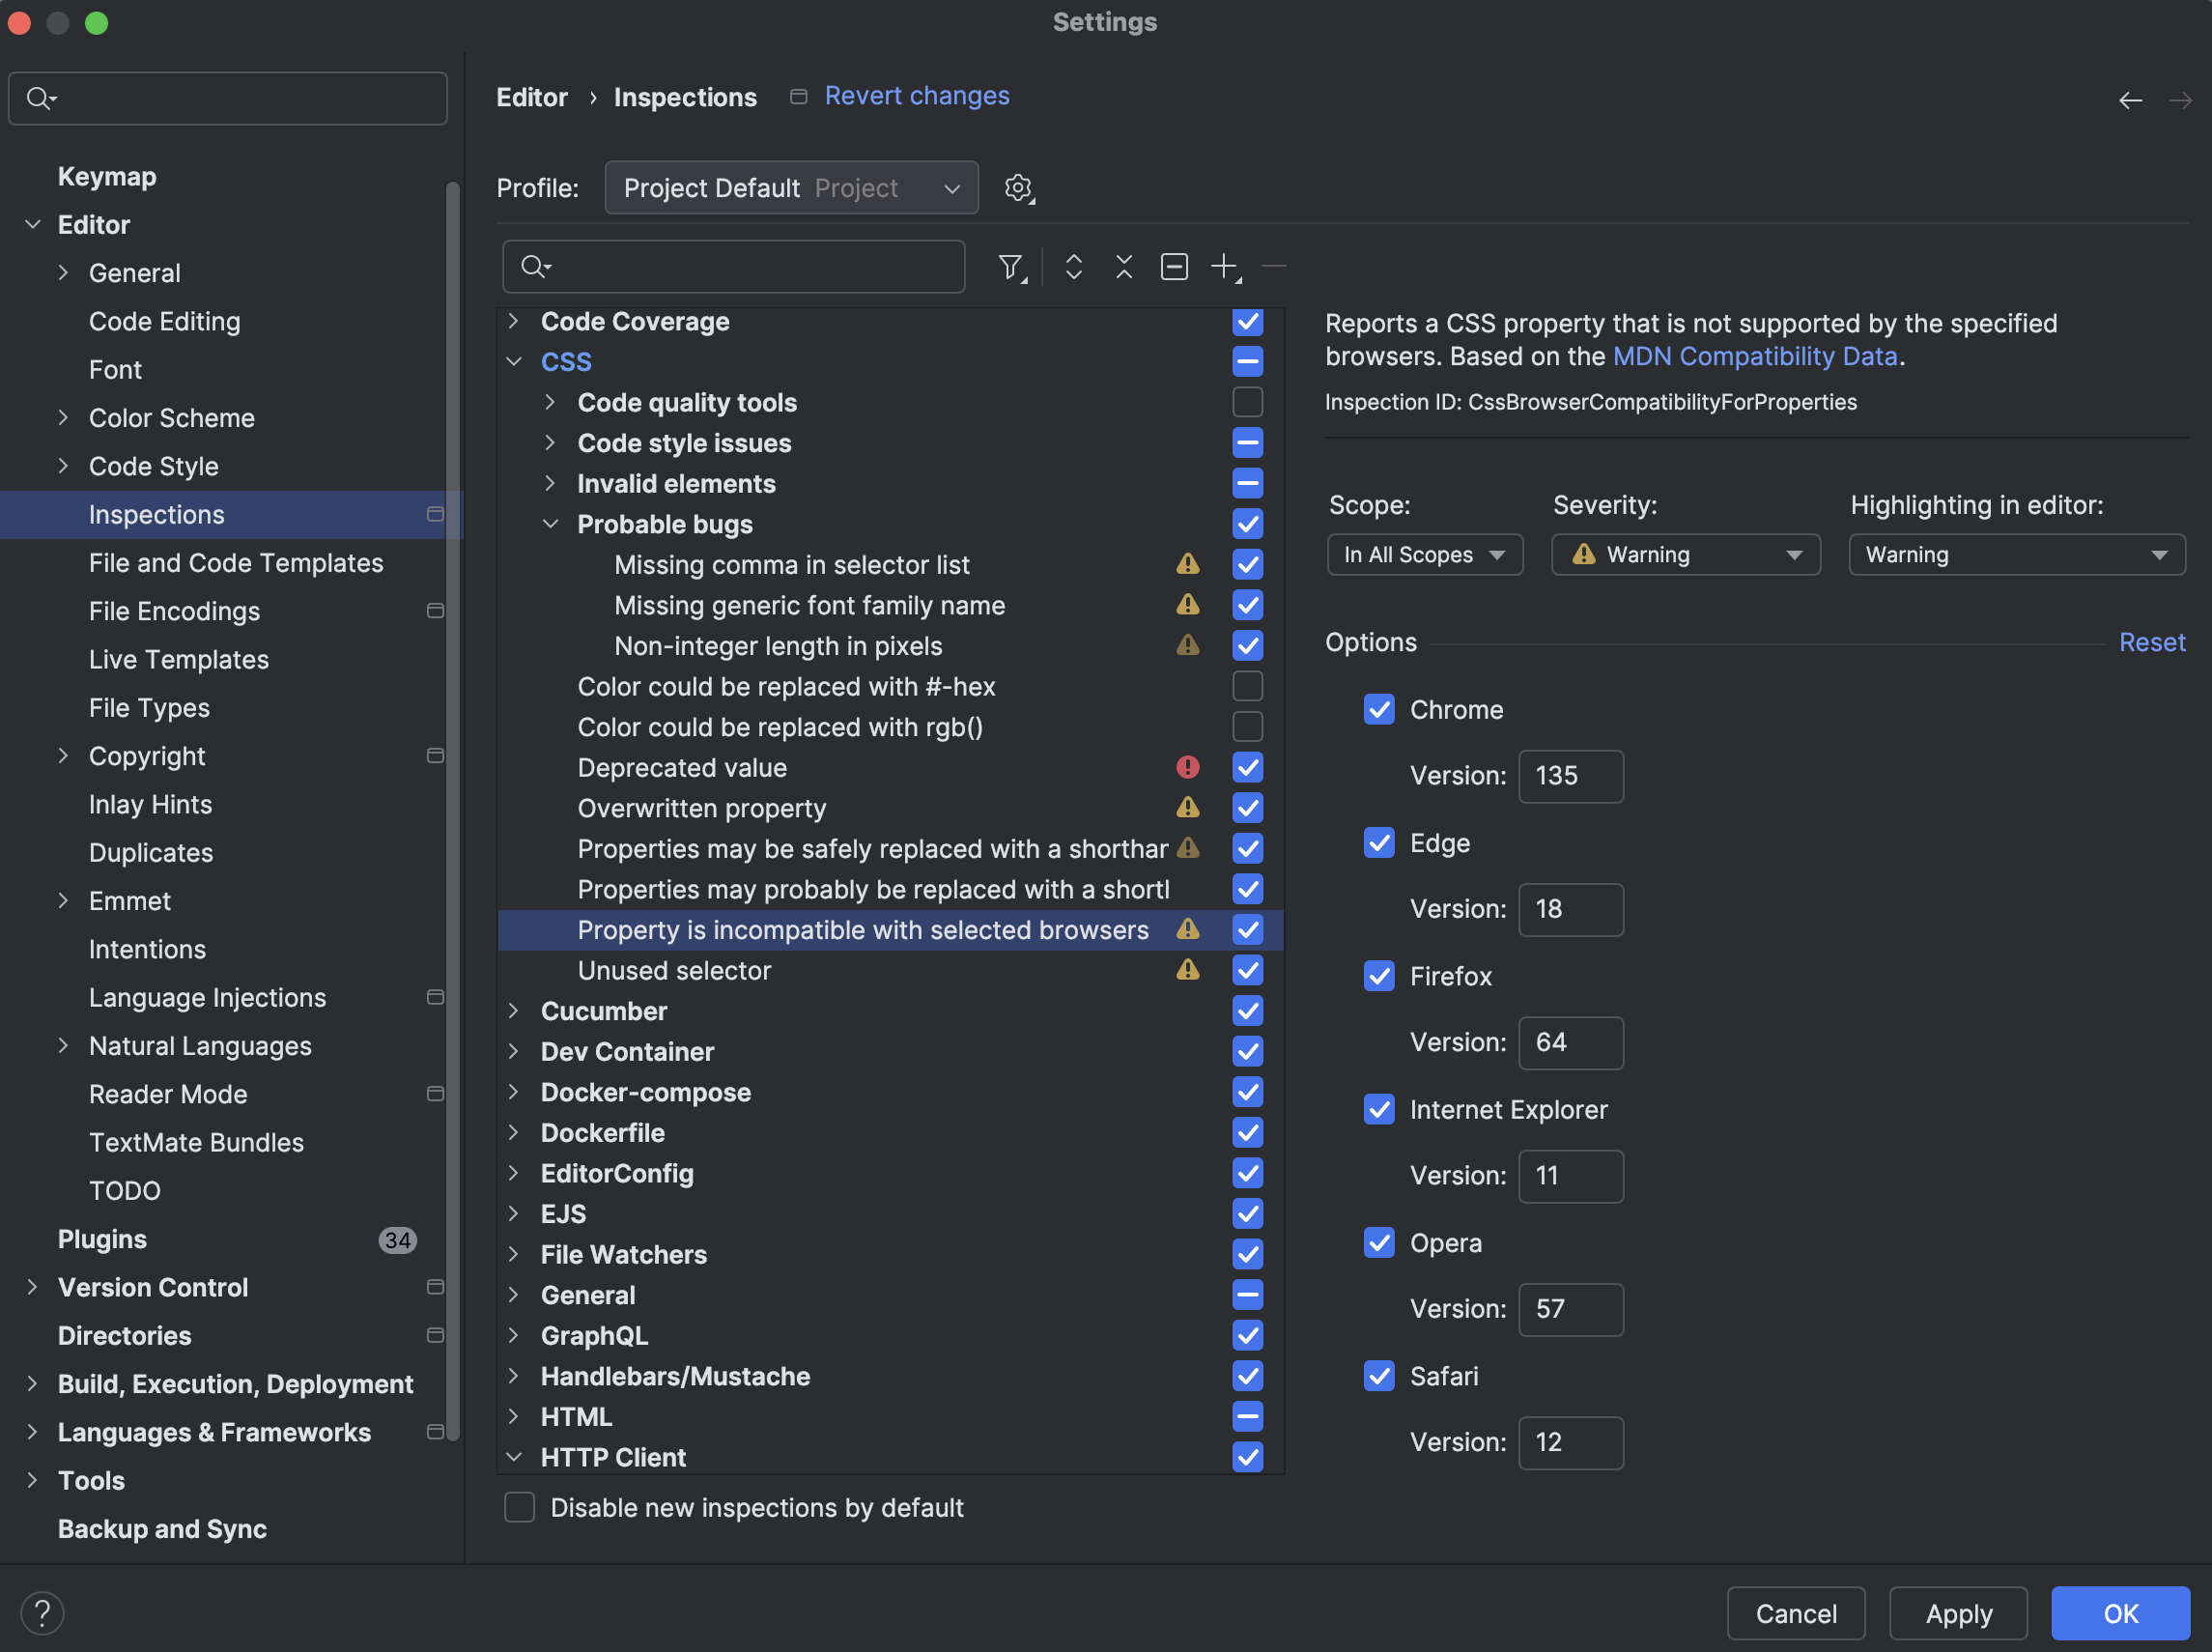
Task: Open the MDN Compatibility Data link
Action: pyautogui.click(x=1755, y=355)
